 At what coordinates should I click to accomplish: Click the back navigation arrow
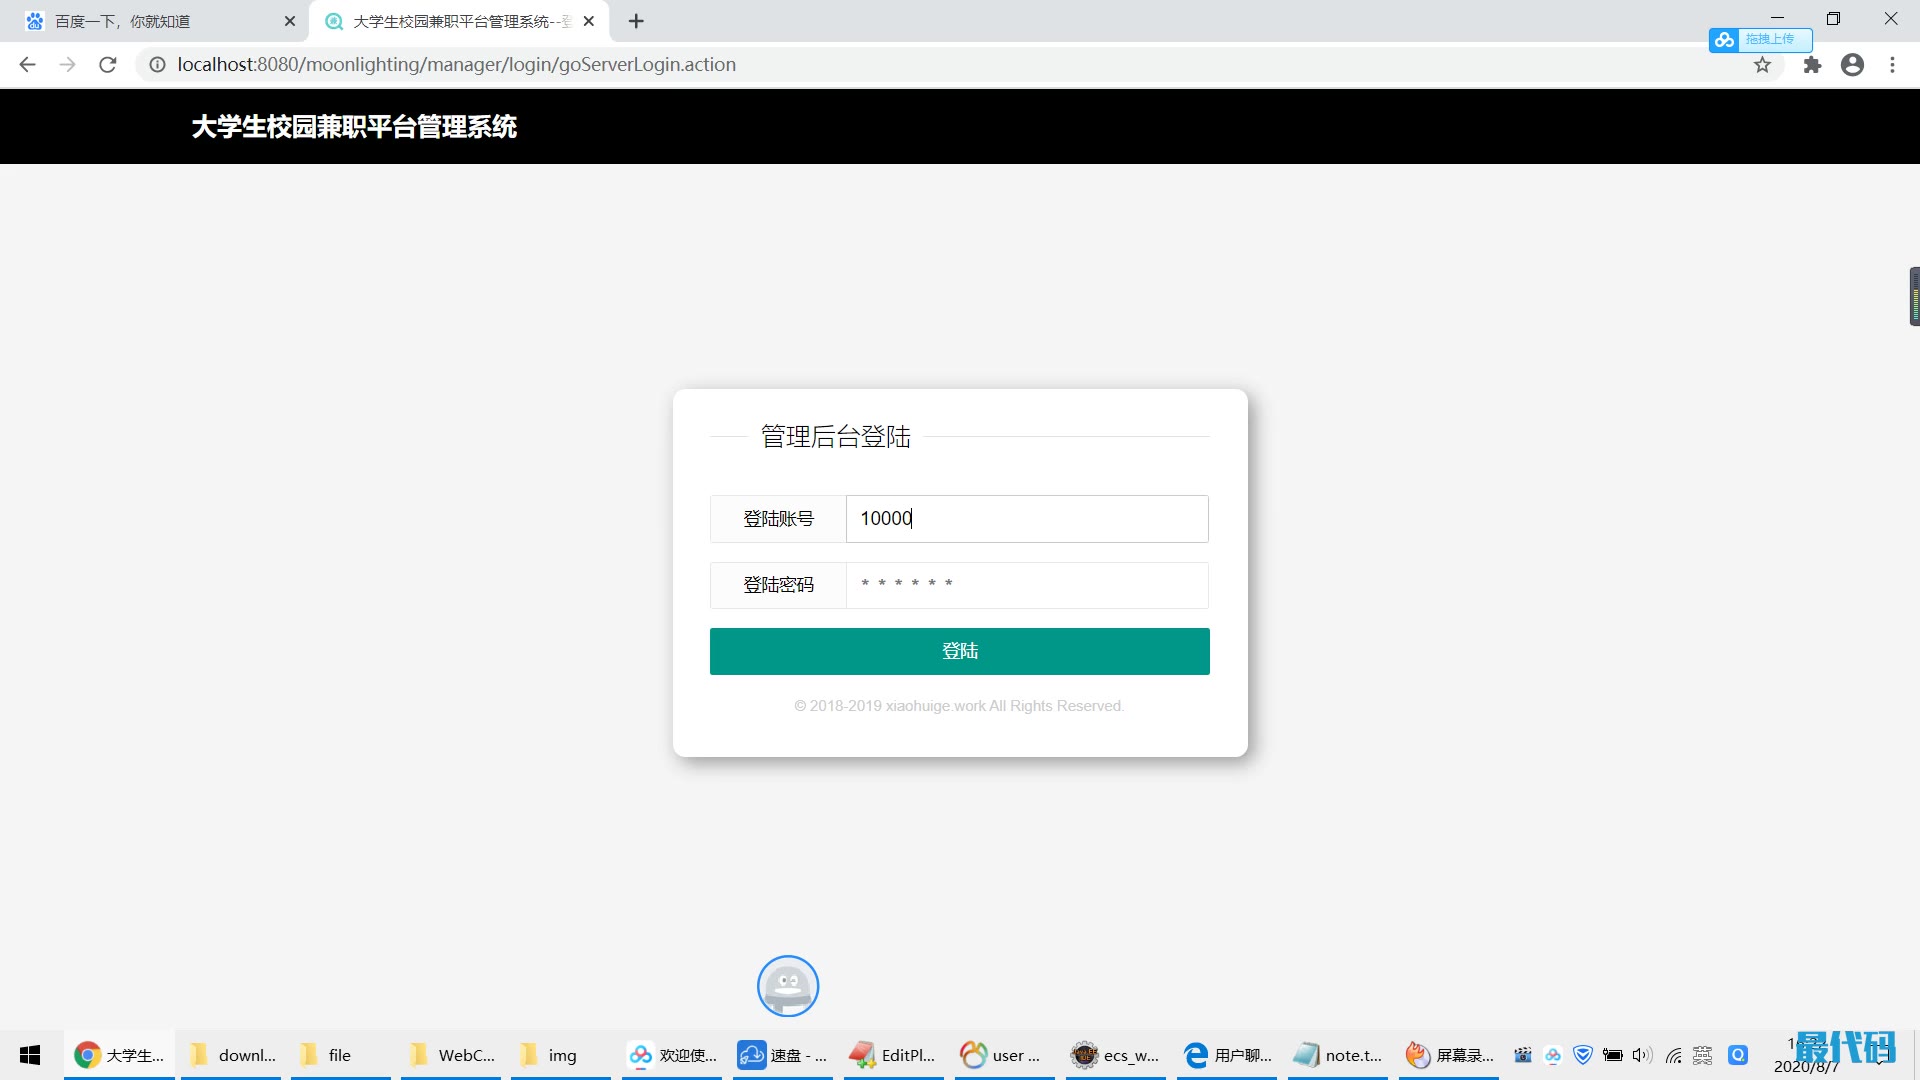pyautogui.click(x=27, y=65)
